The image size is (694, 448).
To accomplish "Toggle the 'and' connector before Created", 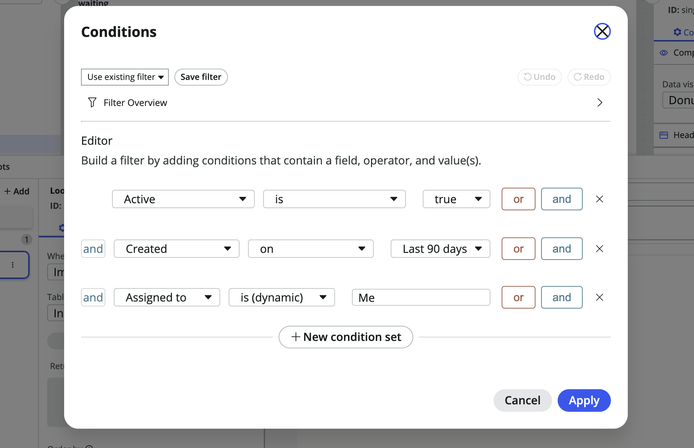I will coord(93,249).
